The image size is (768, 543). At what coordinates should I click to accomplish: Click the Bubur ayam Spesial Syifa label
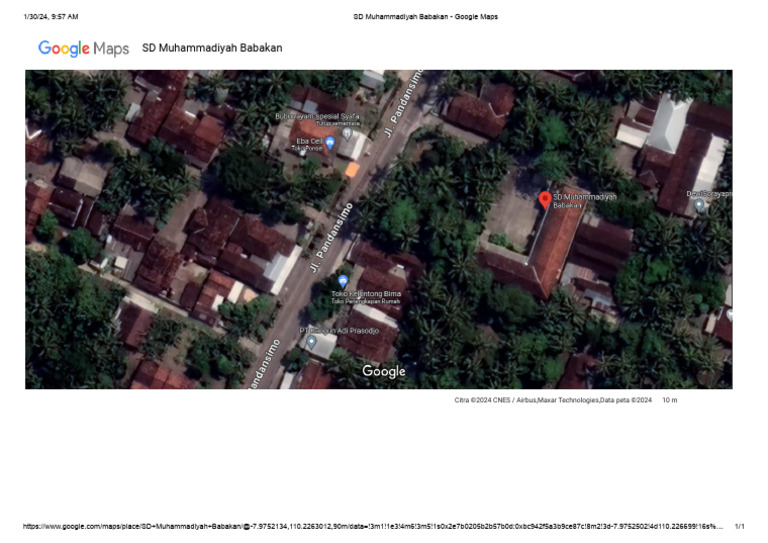coord(317,117)
